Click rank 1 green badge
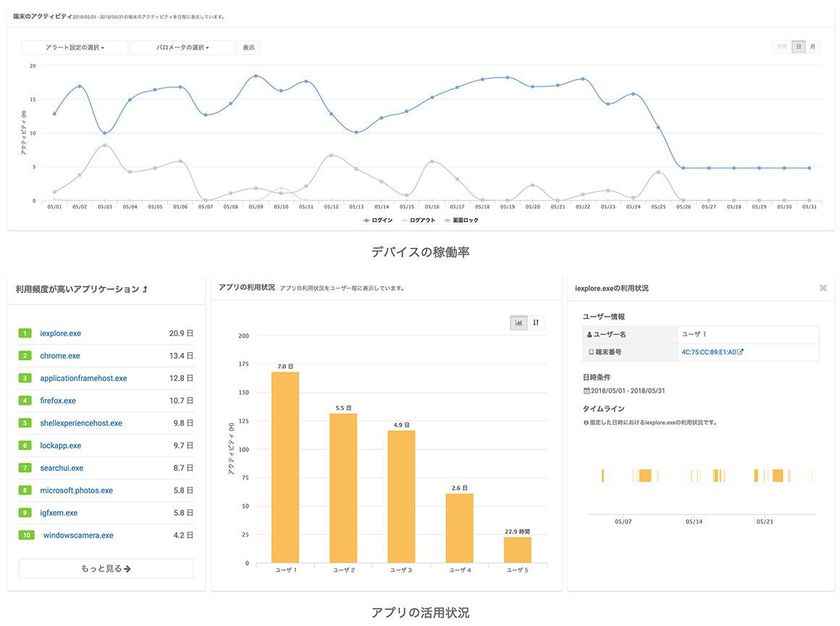 pos(25,333)
